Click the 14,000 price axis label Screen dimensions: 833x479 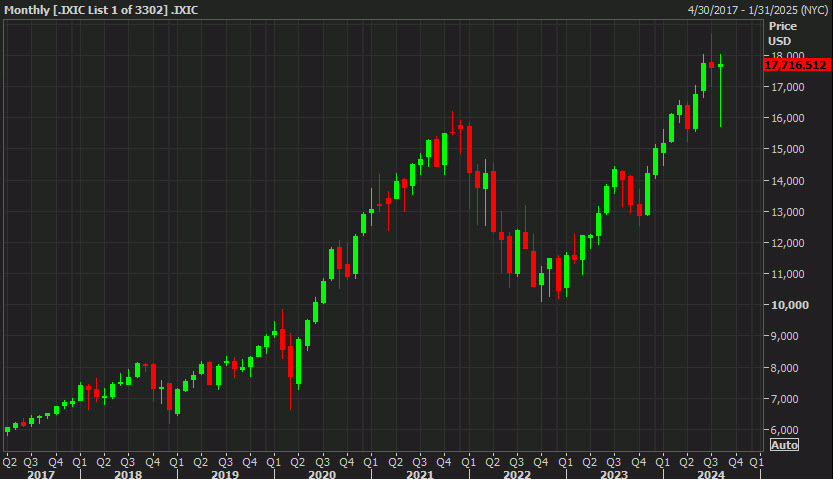click(787, 181)
